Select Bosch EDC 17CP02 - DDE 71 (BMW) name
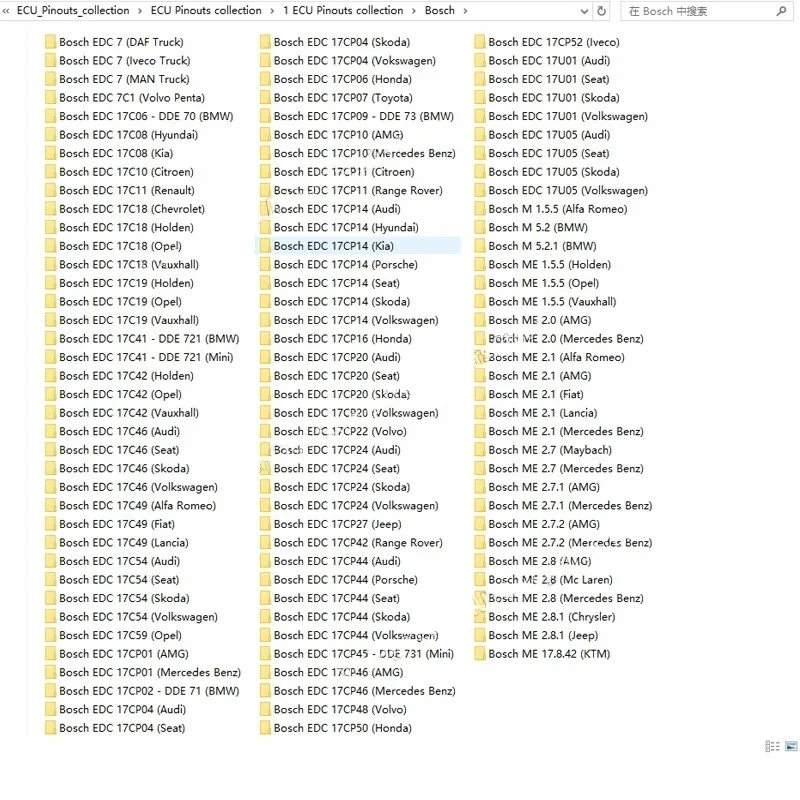Viewport: 800px width, 800px height. click(x=149, y=691)
